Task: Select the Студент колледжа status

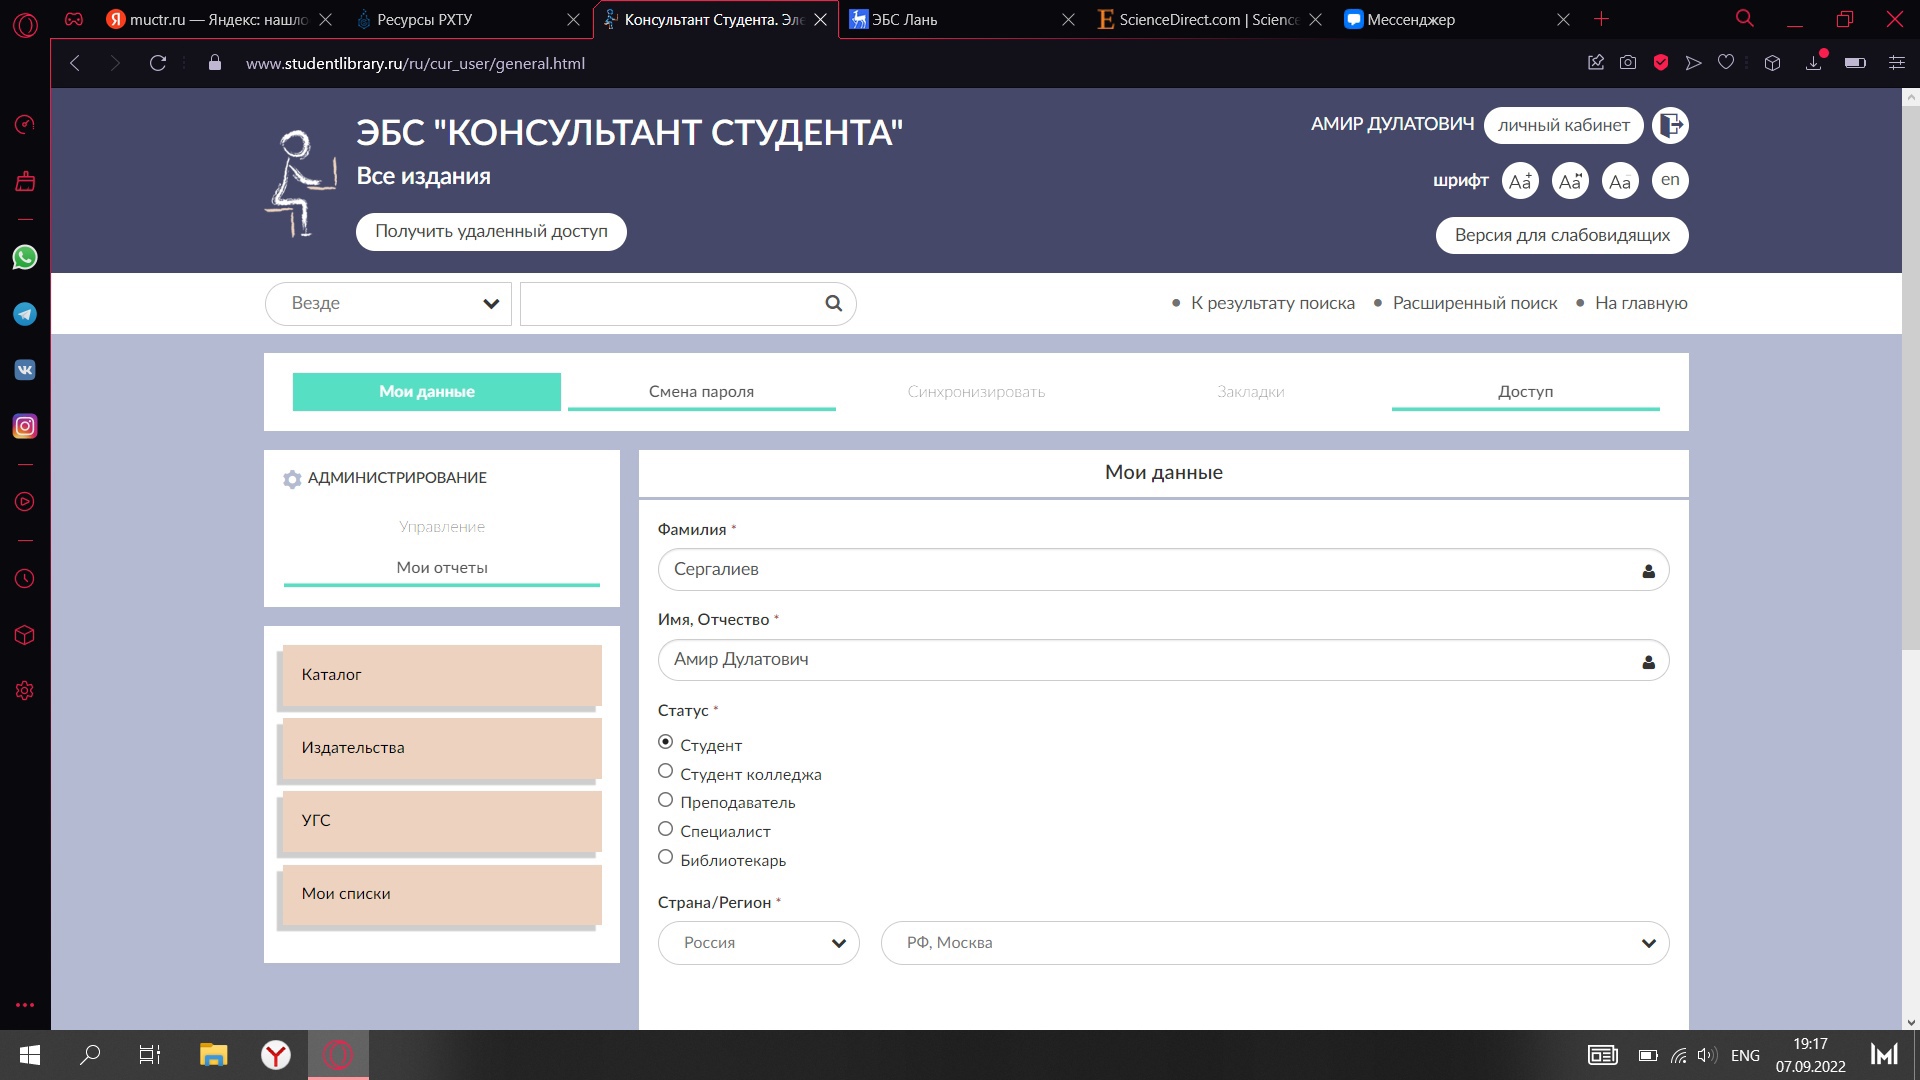Action: [x=665, y=771]
